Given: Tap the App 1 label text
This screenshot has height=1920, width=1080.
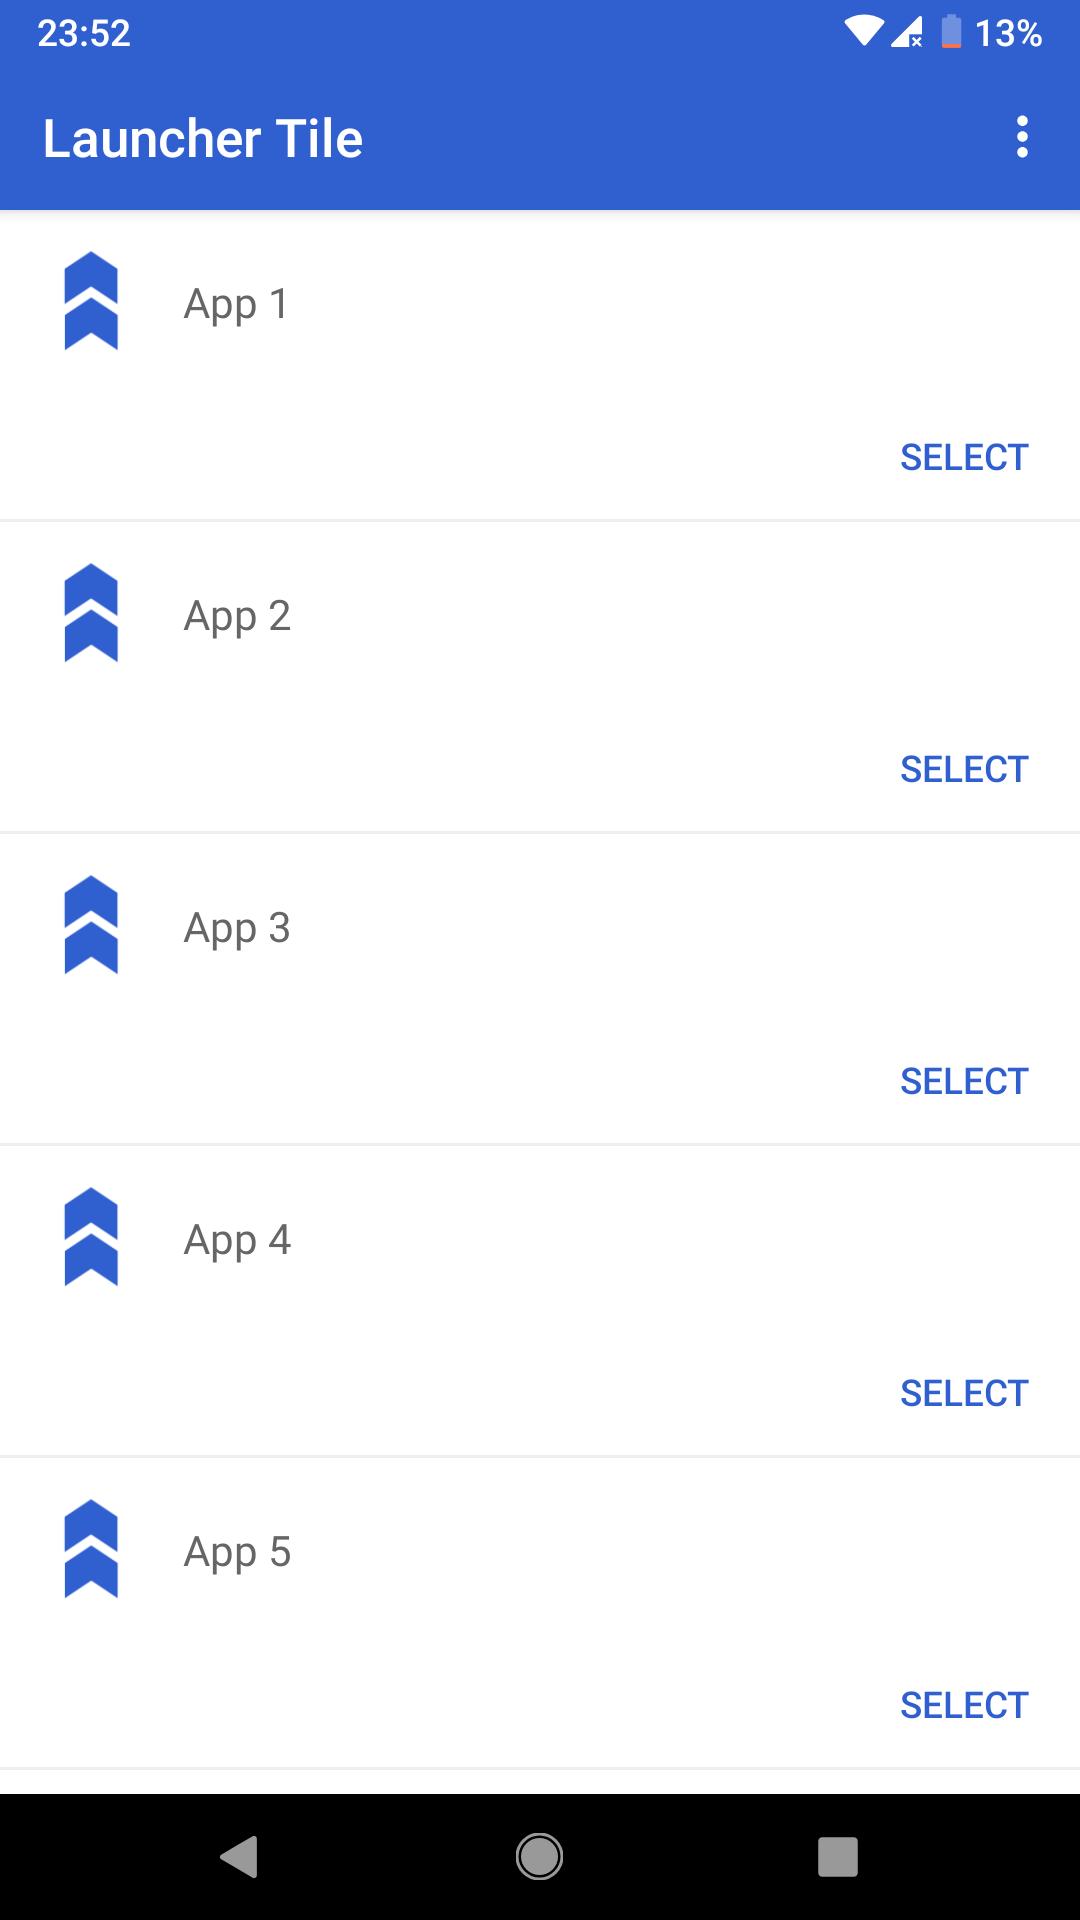Looking at the screenshot, I should pyautogui.click(x=236, y=304).
